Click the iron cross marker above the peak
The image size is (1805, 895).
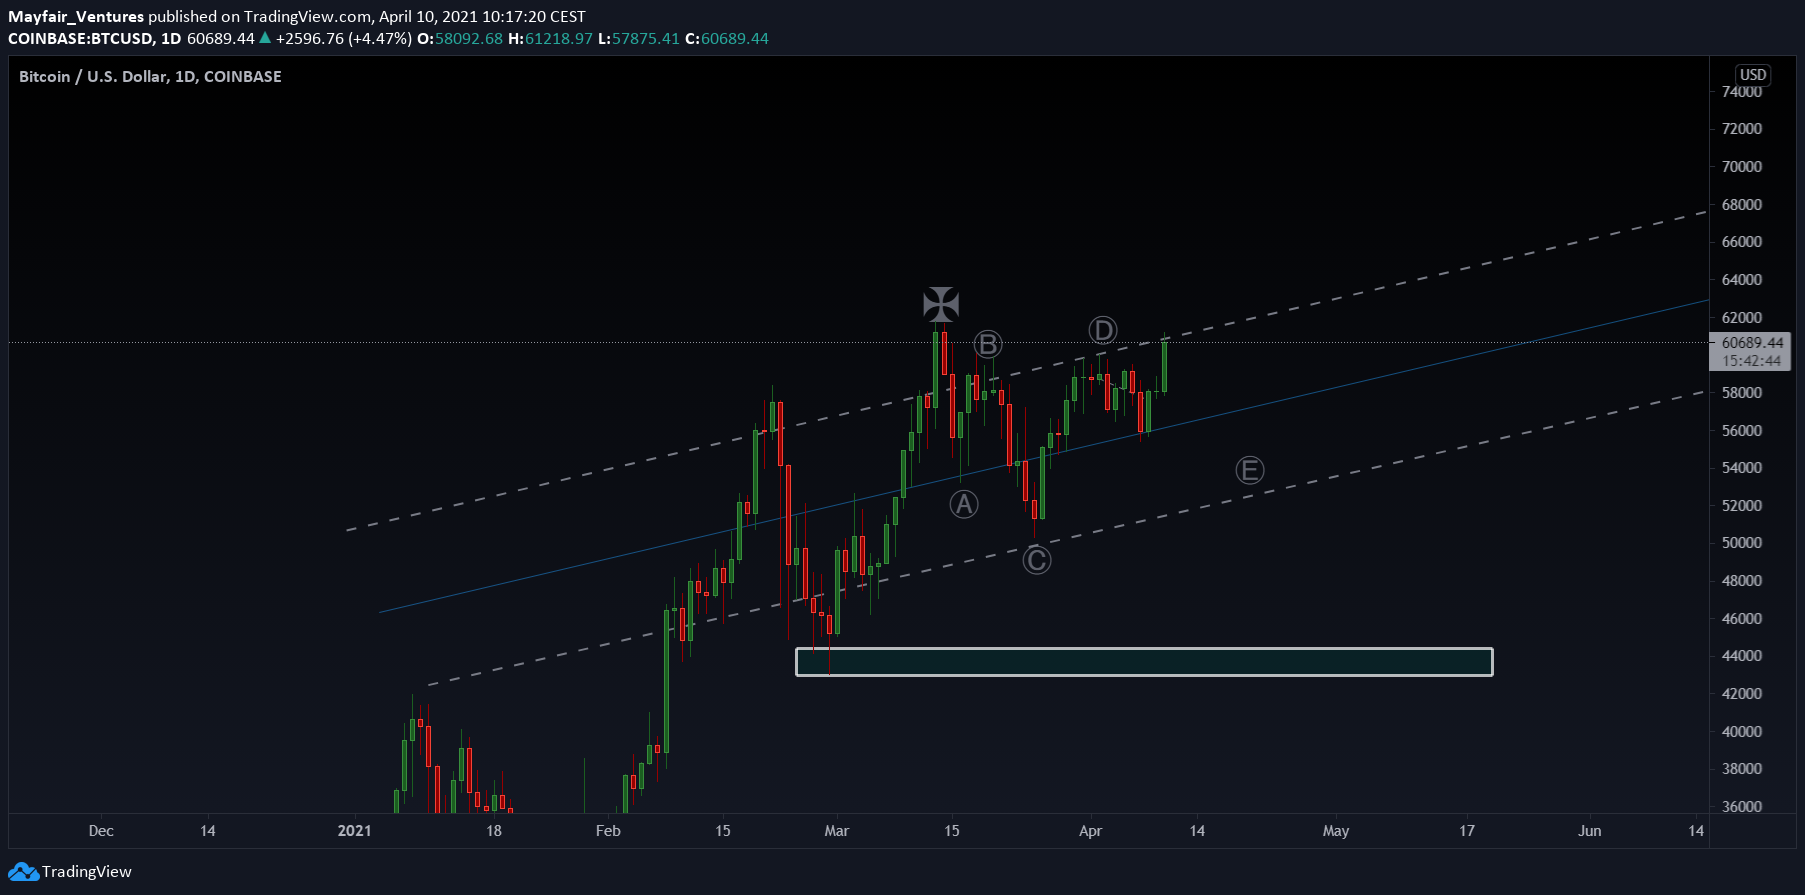[941, 304]
